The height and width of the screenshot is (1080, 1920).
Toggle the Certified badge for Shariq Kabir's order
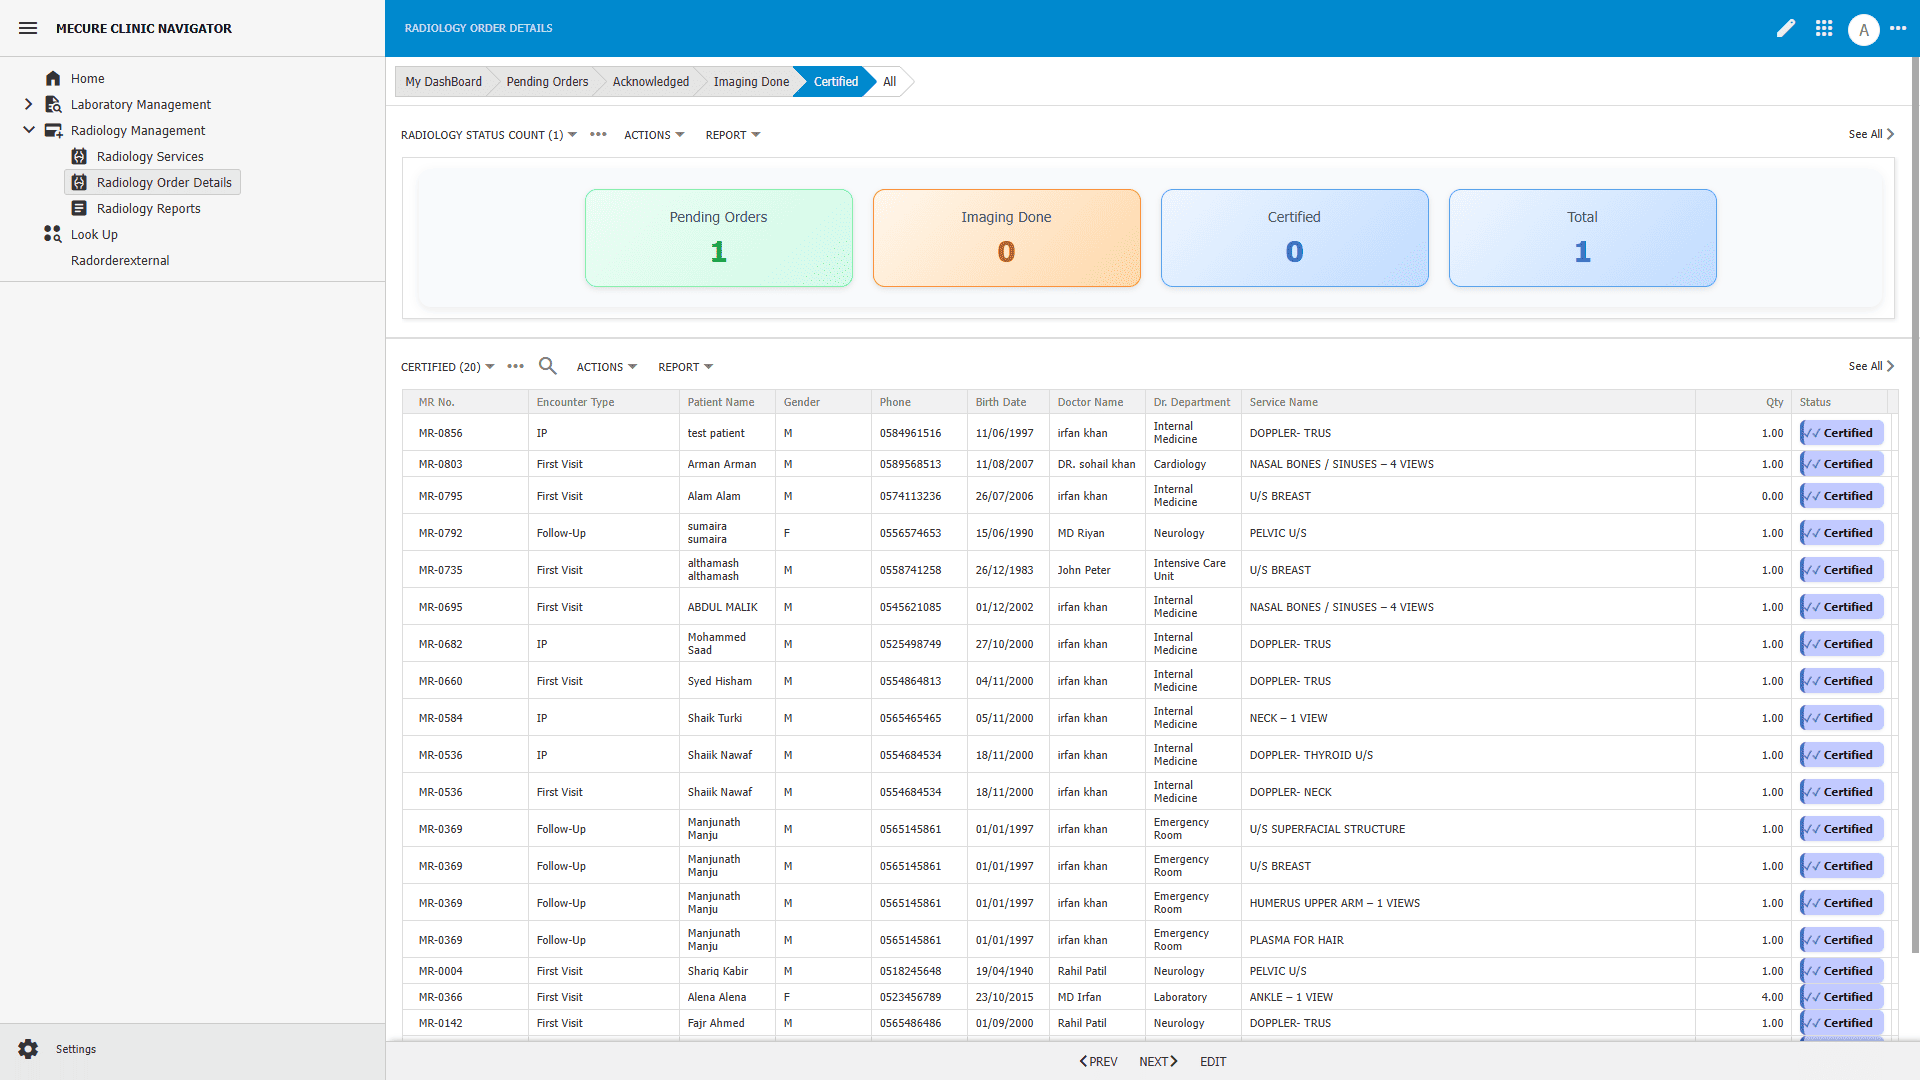click(1841, 970)
